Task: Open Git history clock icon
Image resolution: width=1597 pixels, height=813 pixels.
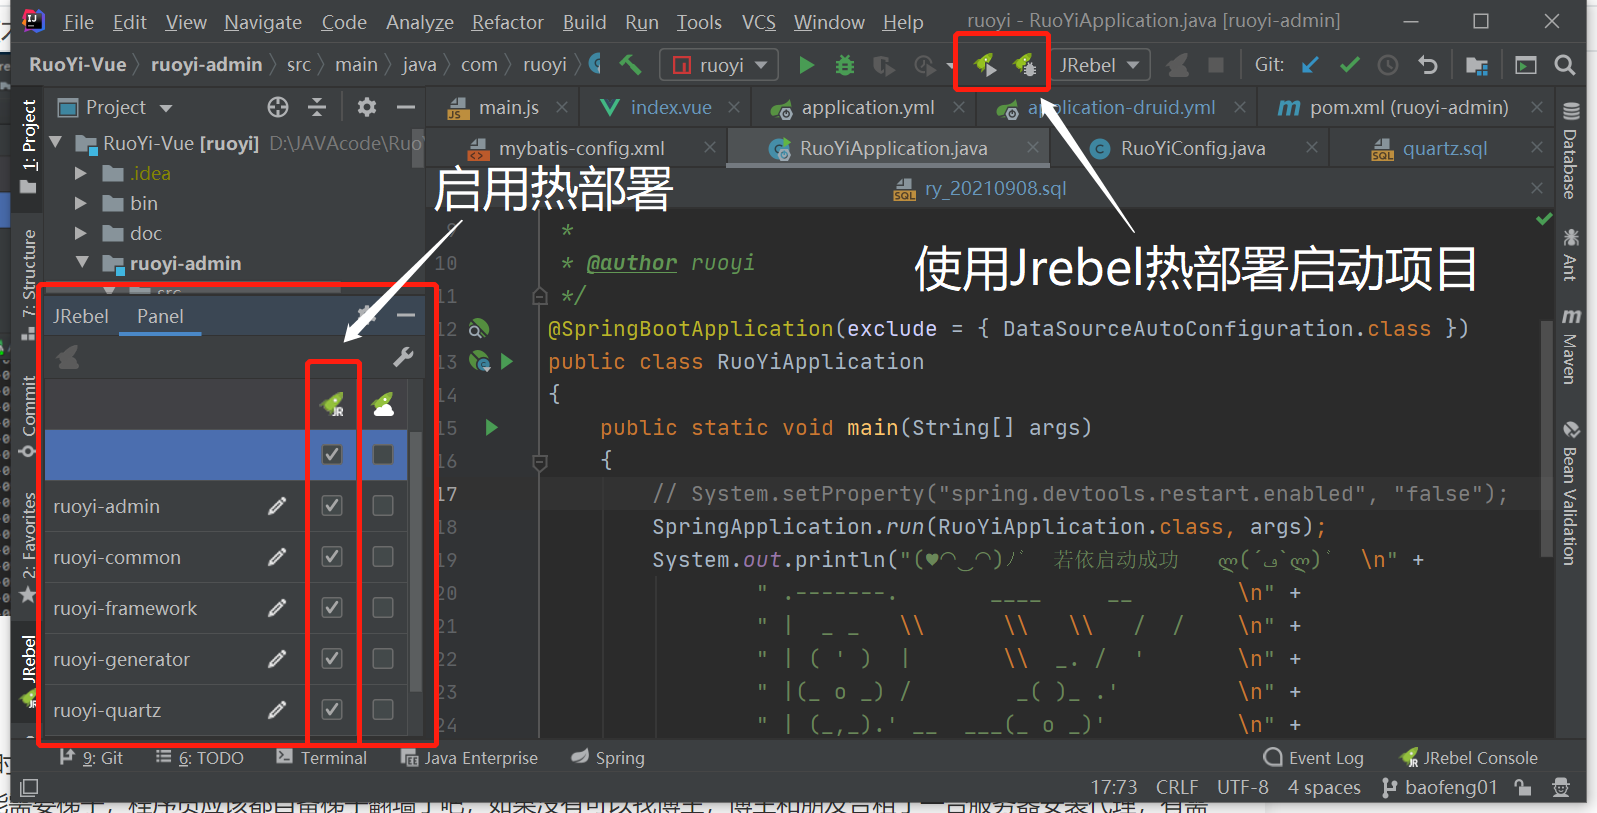Action: click(x=1388, y=65)
